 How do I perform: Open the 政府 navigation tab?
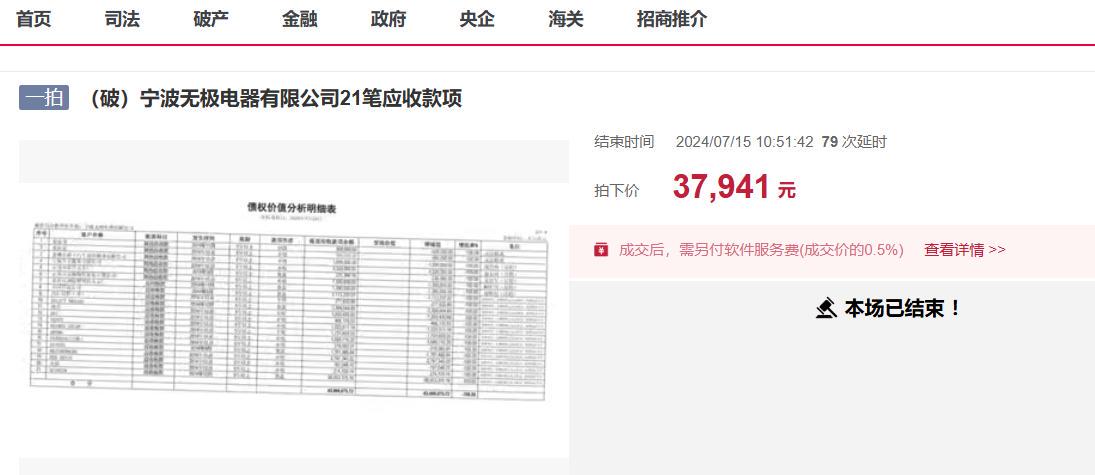388,20
